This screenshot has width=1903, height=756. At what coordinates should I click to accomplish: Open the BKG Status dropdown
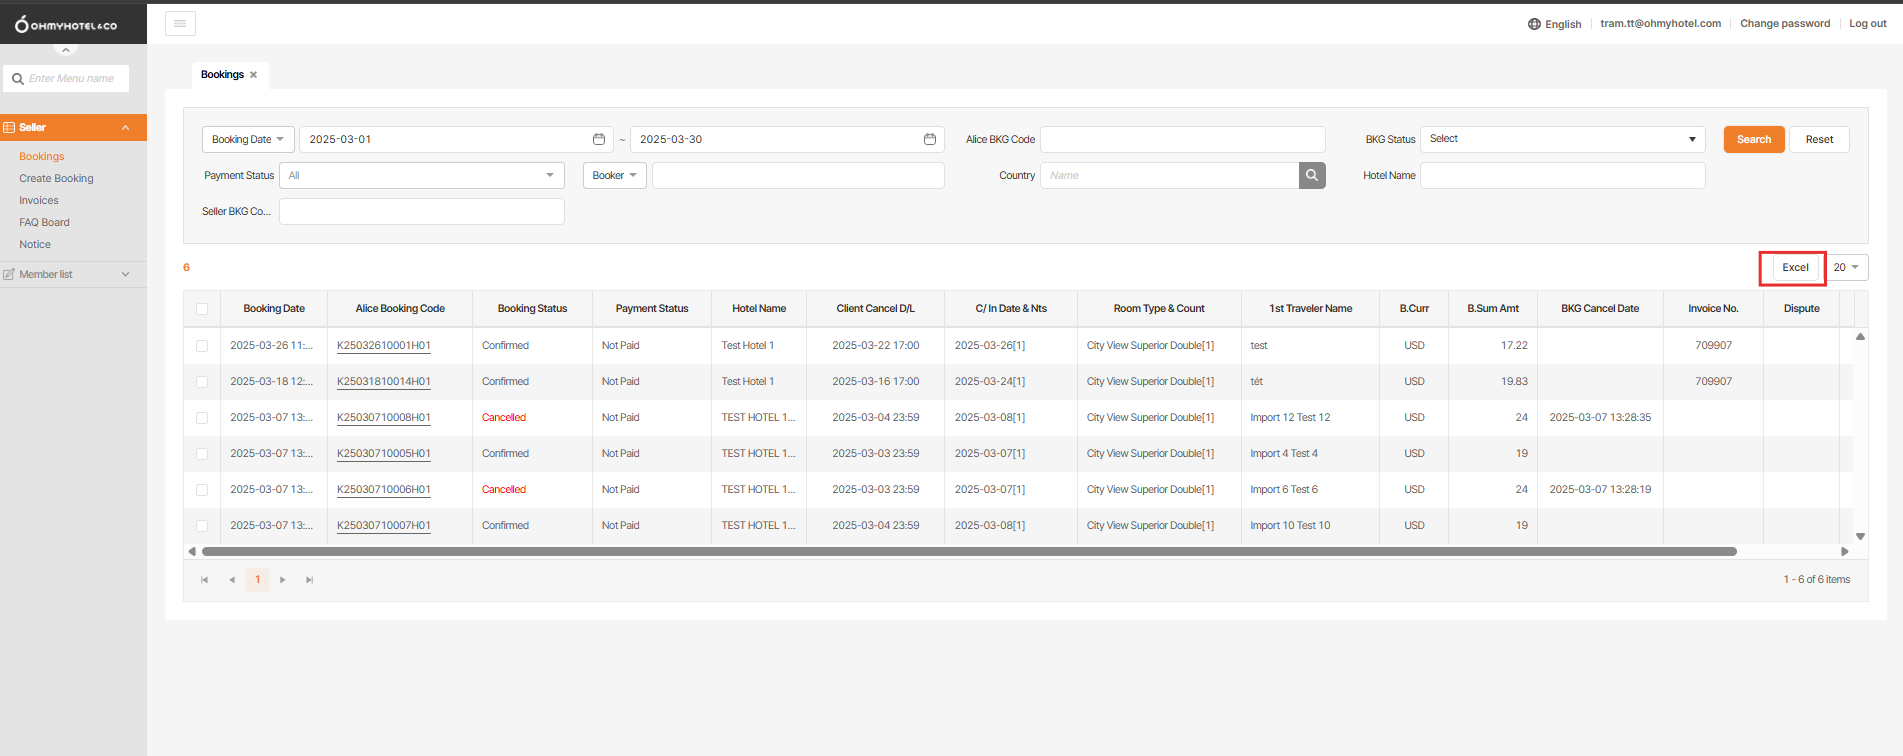point(1562,139)
